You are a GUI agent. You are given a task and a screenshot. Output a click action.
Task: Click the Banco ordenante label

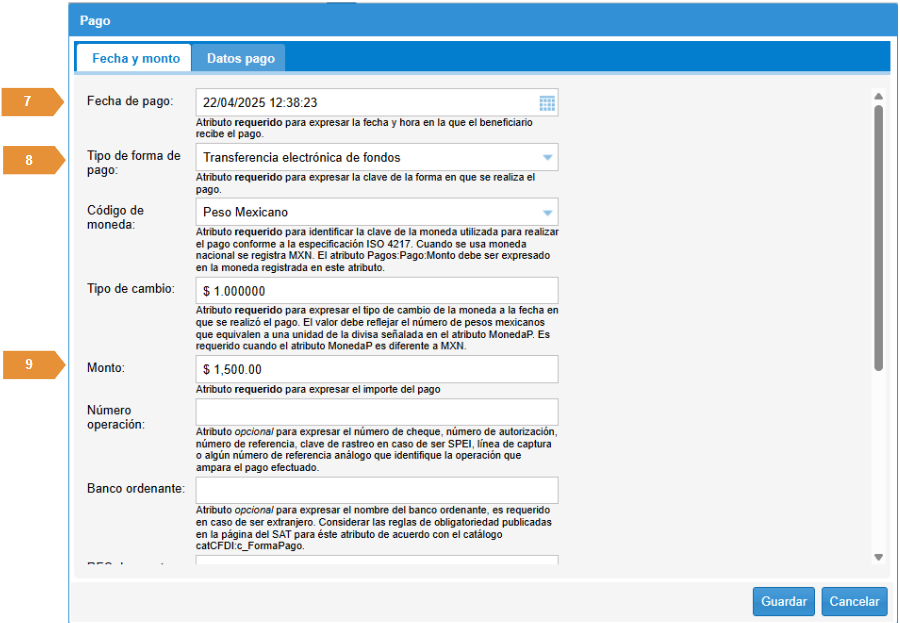(x=136, y=489)
